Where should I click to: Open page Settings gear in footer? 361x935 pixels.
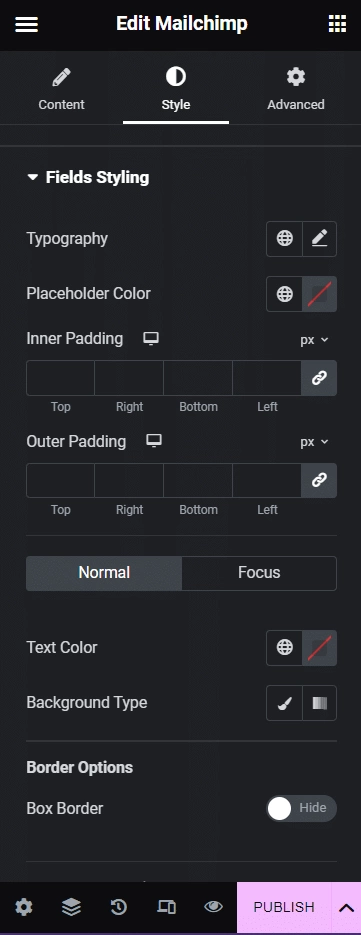(24, 908)
